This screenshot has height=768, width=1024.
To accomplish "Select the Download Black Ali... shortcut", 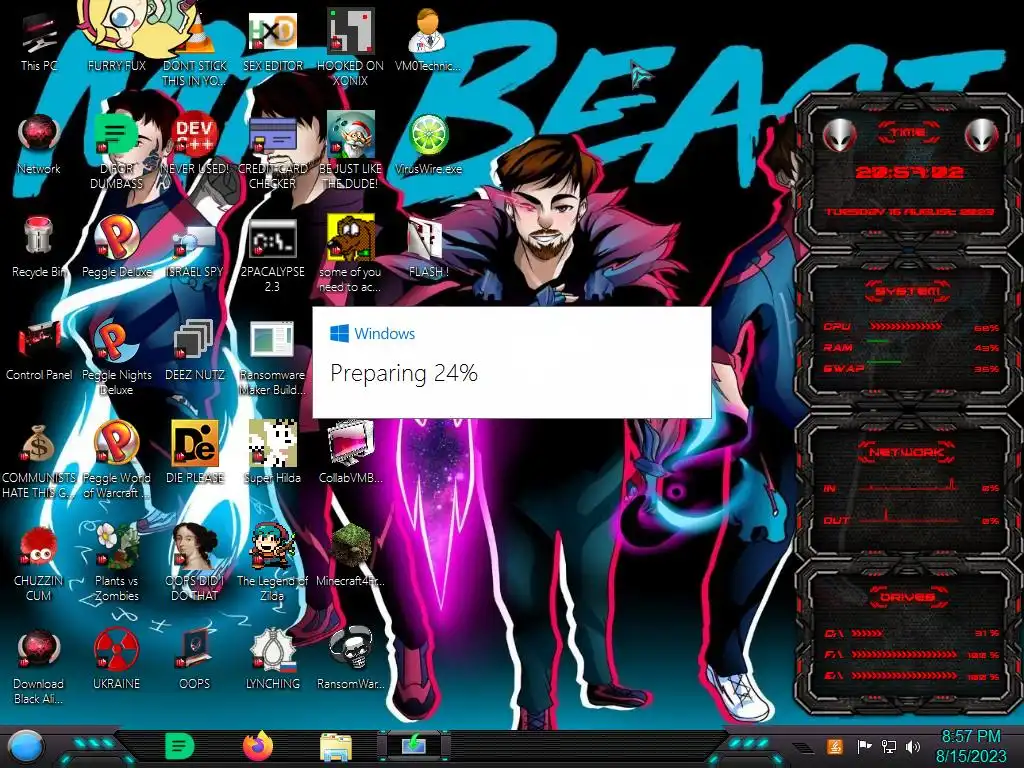I will click(x=39, y=666).
